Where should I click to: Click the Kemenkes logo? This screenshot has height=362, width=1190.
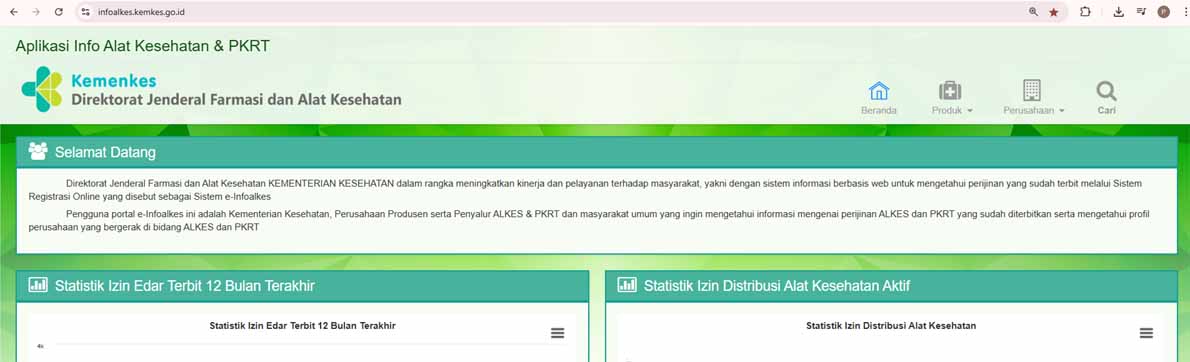pos(42,90)
